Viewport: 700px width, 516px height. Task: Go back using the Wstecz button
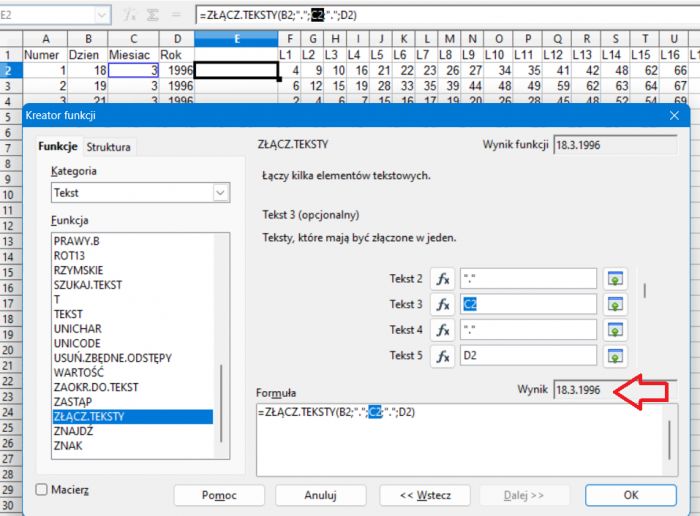point(425,495)
